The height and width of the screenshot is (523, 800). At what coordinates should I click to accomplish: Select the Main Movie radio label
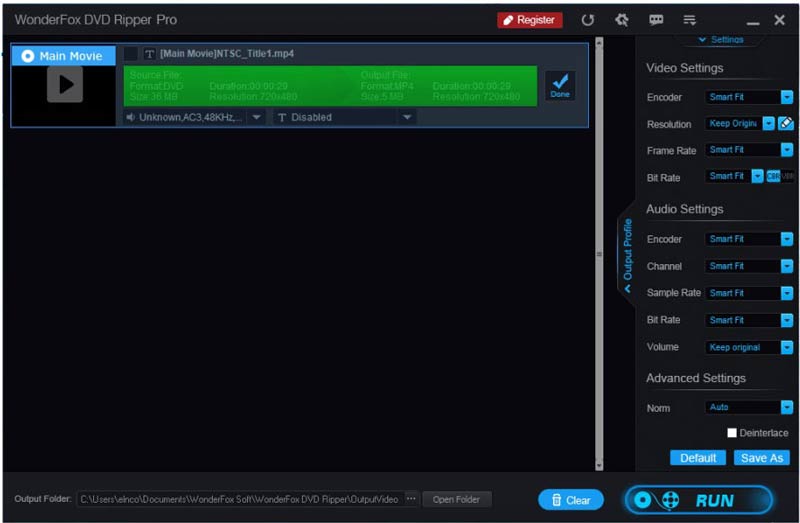coord(63,56)
